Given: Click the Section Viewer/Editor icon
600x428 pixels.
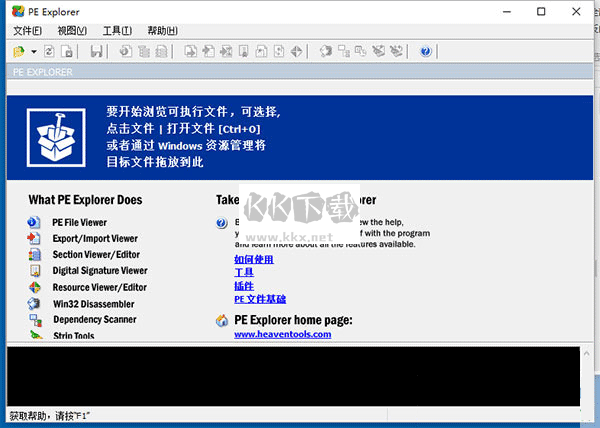Looking at the screenshot, I should coord(35,255).
